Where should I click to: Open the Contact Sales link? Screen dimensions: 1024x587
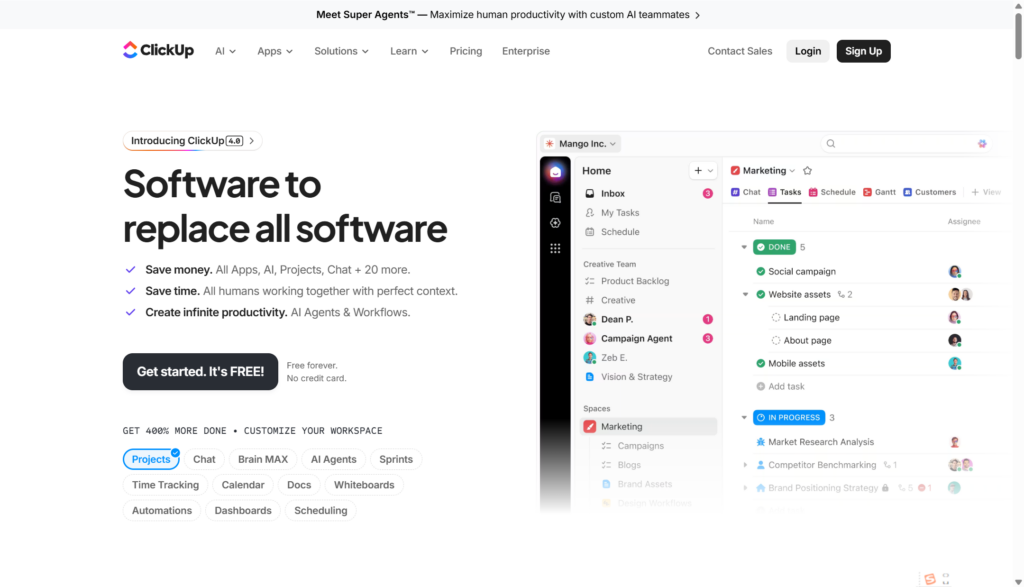(x=739, y=51)
